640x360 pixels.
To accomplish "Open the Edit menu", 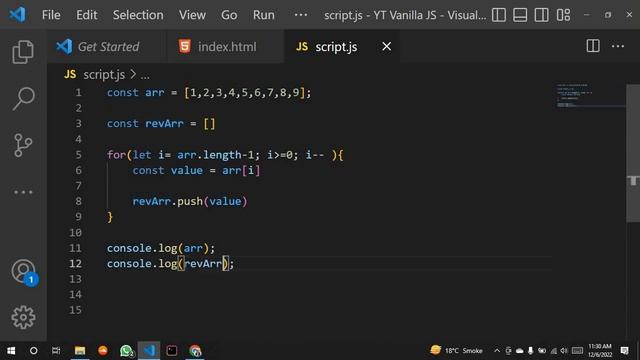I will pyautogui.click(x=87, y=15).
